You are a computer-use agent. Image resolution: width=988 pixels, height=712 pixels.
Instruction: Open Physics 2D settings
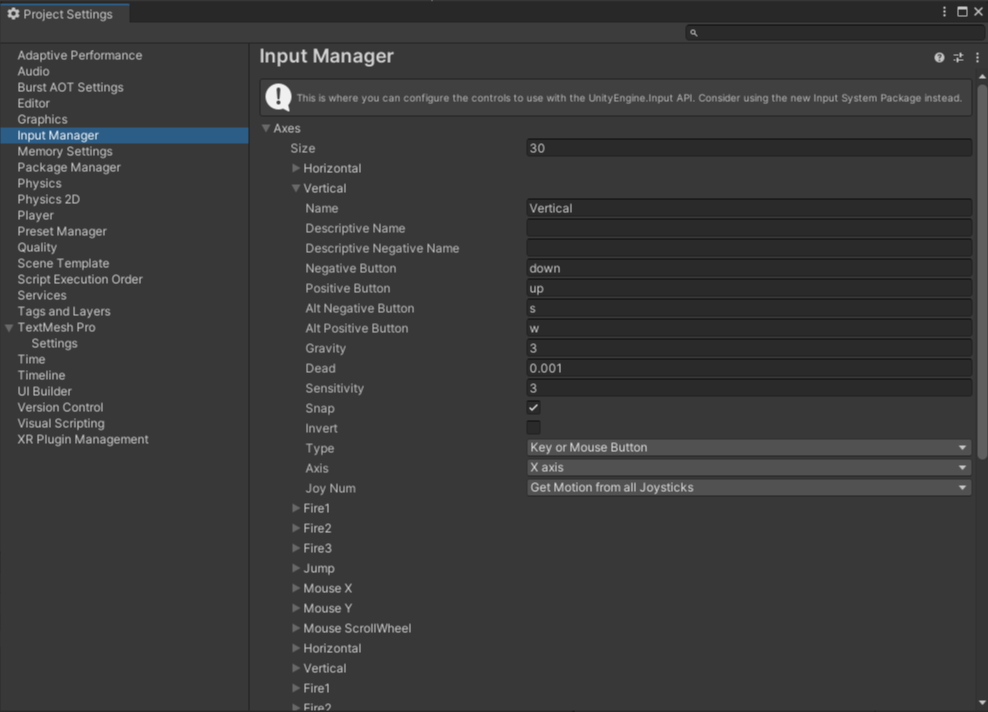click(x=49, y=199)
